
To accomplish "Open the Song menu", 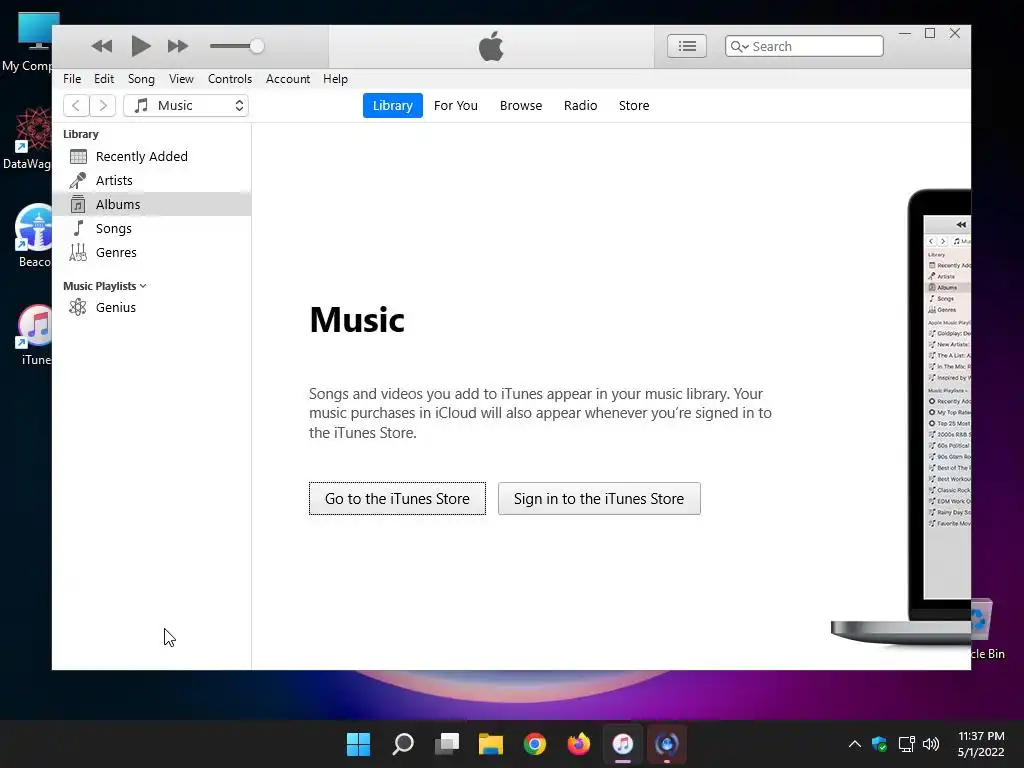I will pyautogui.click(x=141, y=78).
